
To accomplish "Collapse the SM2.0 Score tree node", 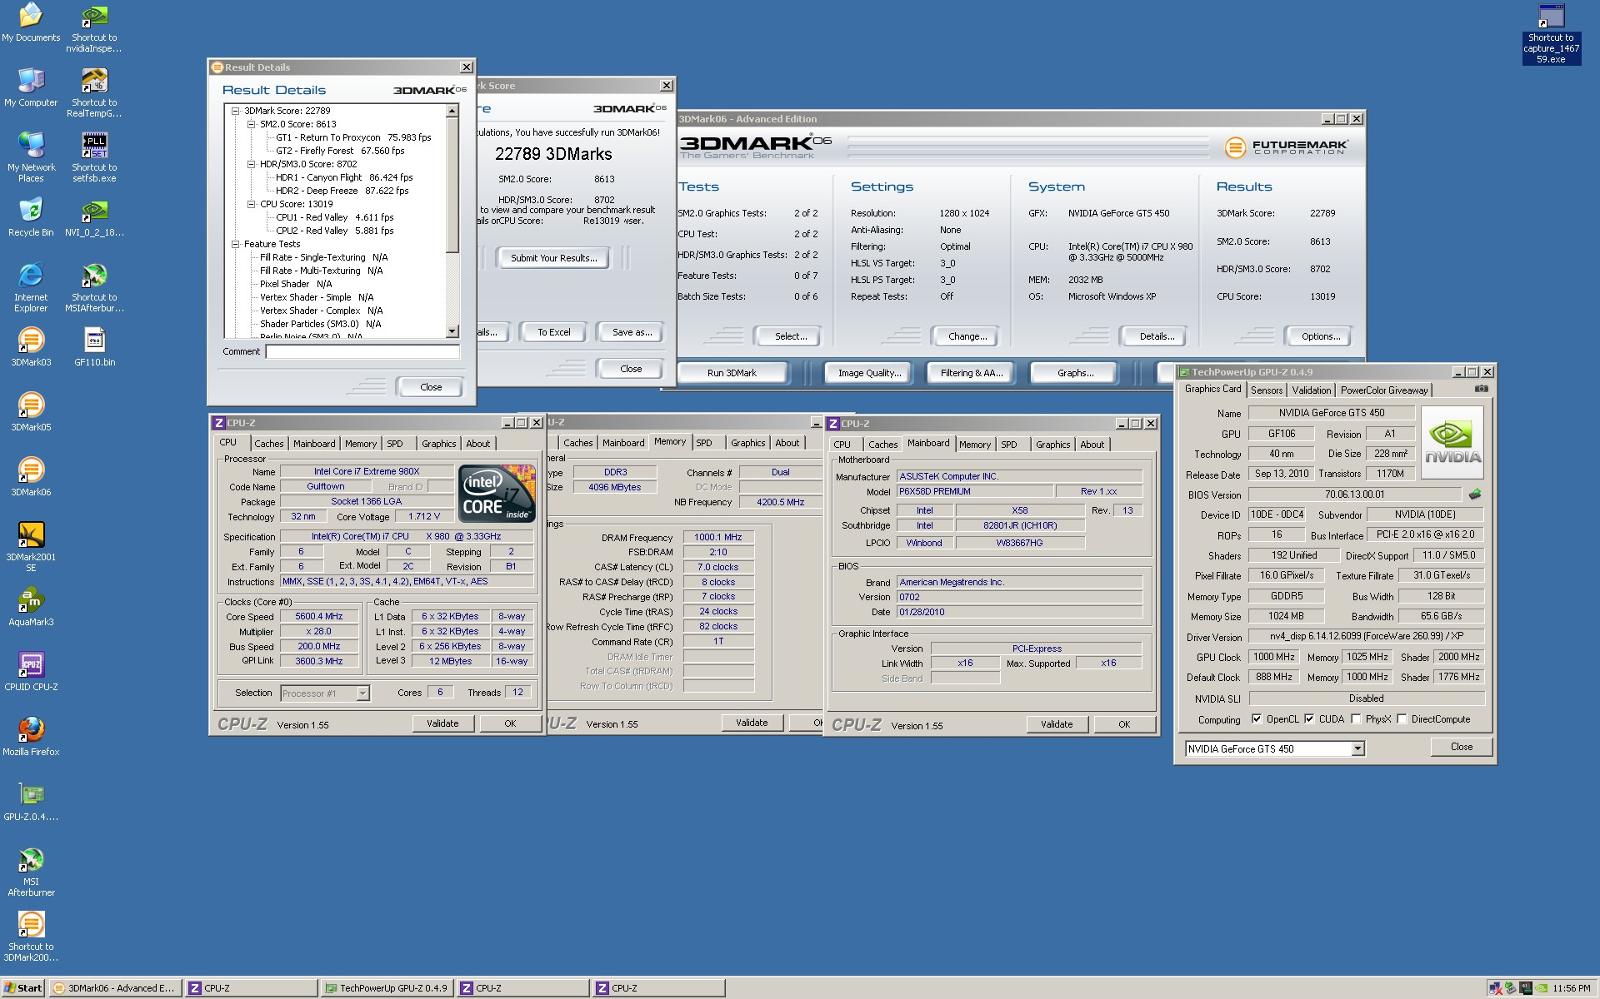I will click(251, 124).
